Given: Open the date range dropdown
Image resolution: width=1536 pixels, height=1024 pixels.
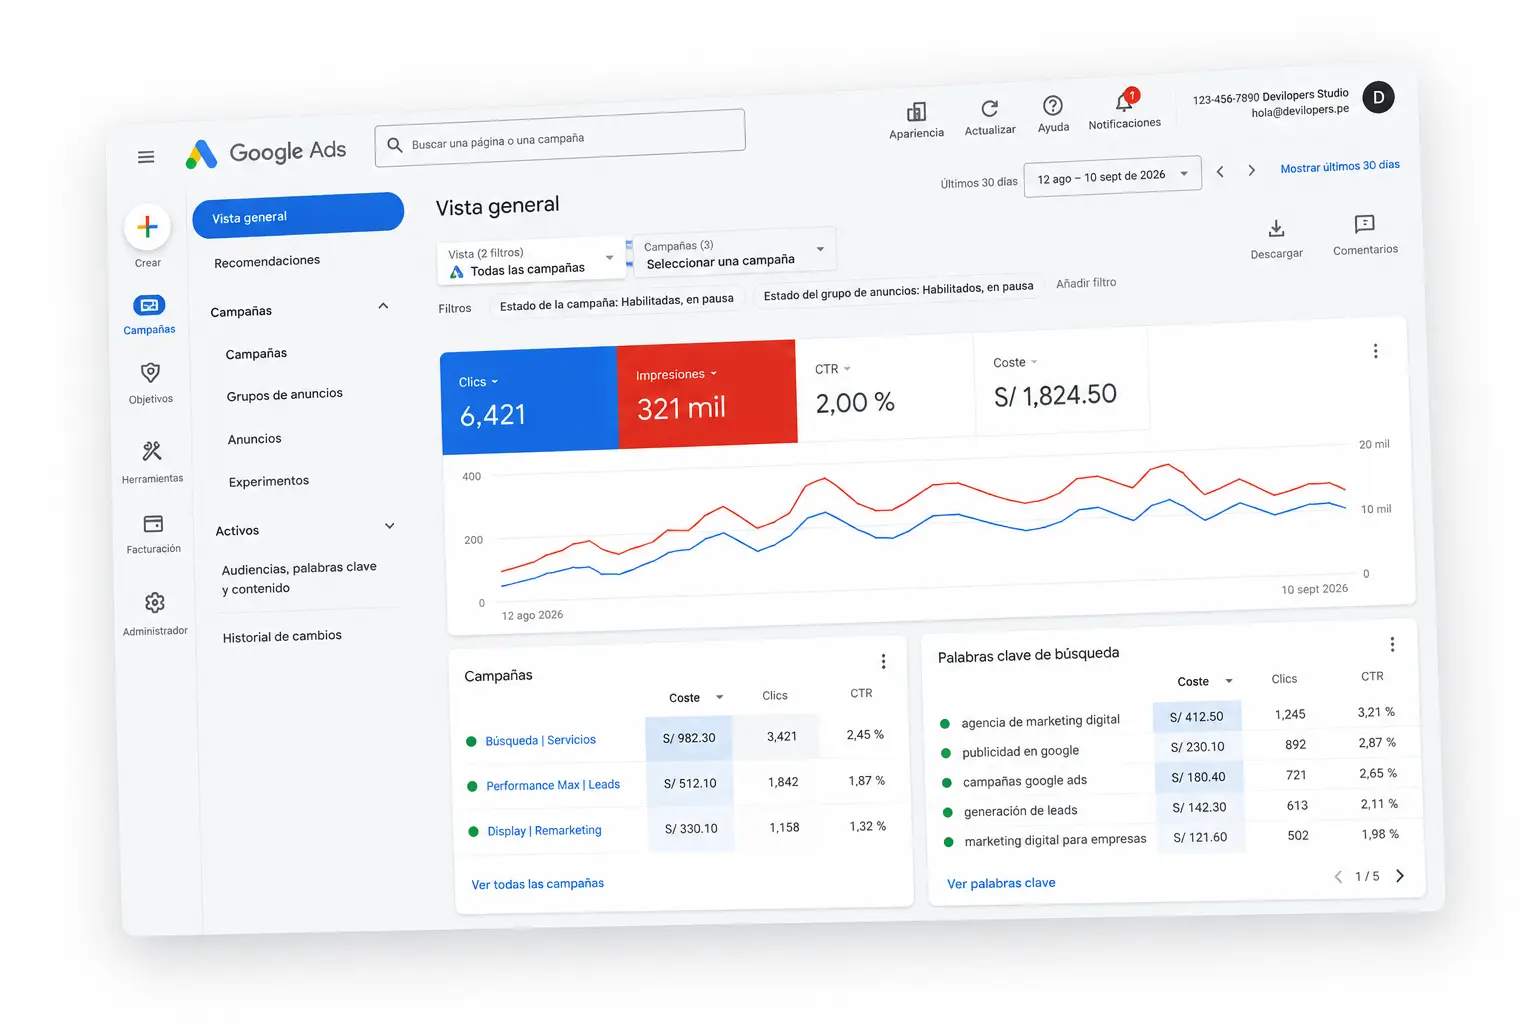Looking at the screenshot, I should coord(1112,177).
